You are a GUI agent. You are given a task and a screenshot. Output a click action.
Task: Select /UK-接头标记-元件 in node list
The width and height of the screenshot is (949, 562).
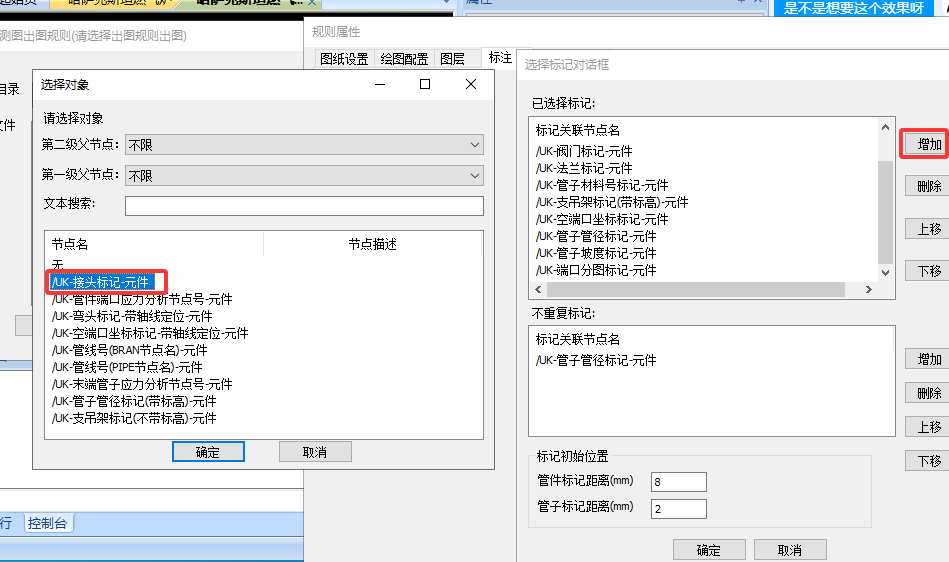tap(100, 282)
